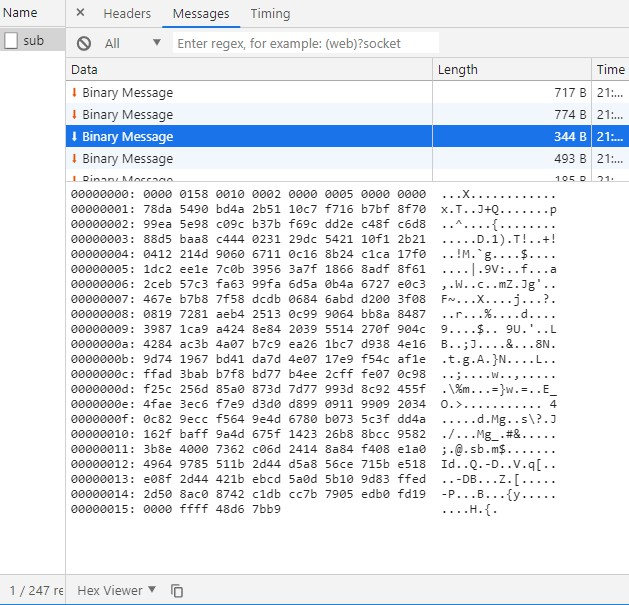
Task: Click the copy icon beside Hex Viewer
Action: 177,591
